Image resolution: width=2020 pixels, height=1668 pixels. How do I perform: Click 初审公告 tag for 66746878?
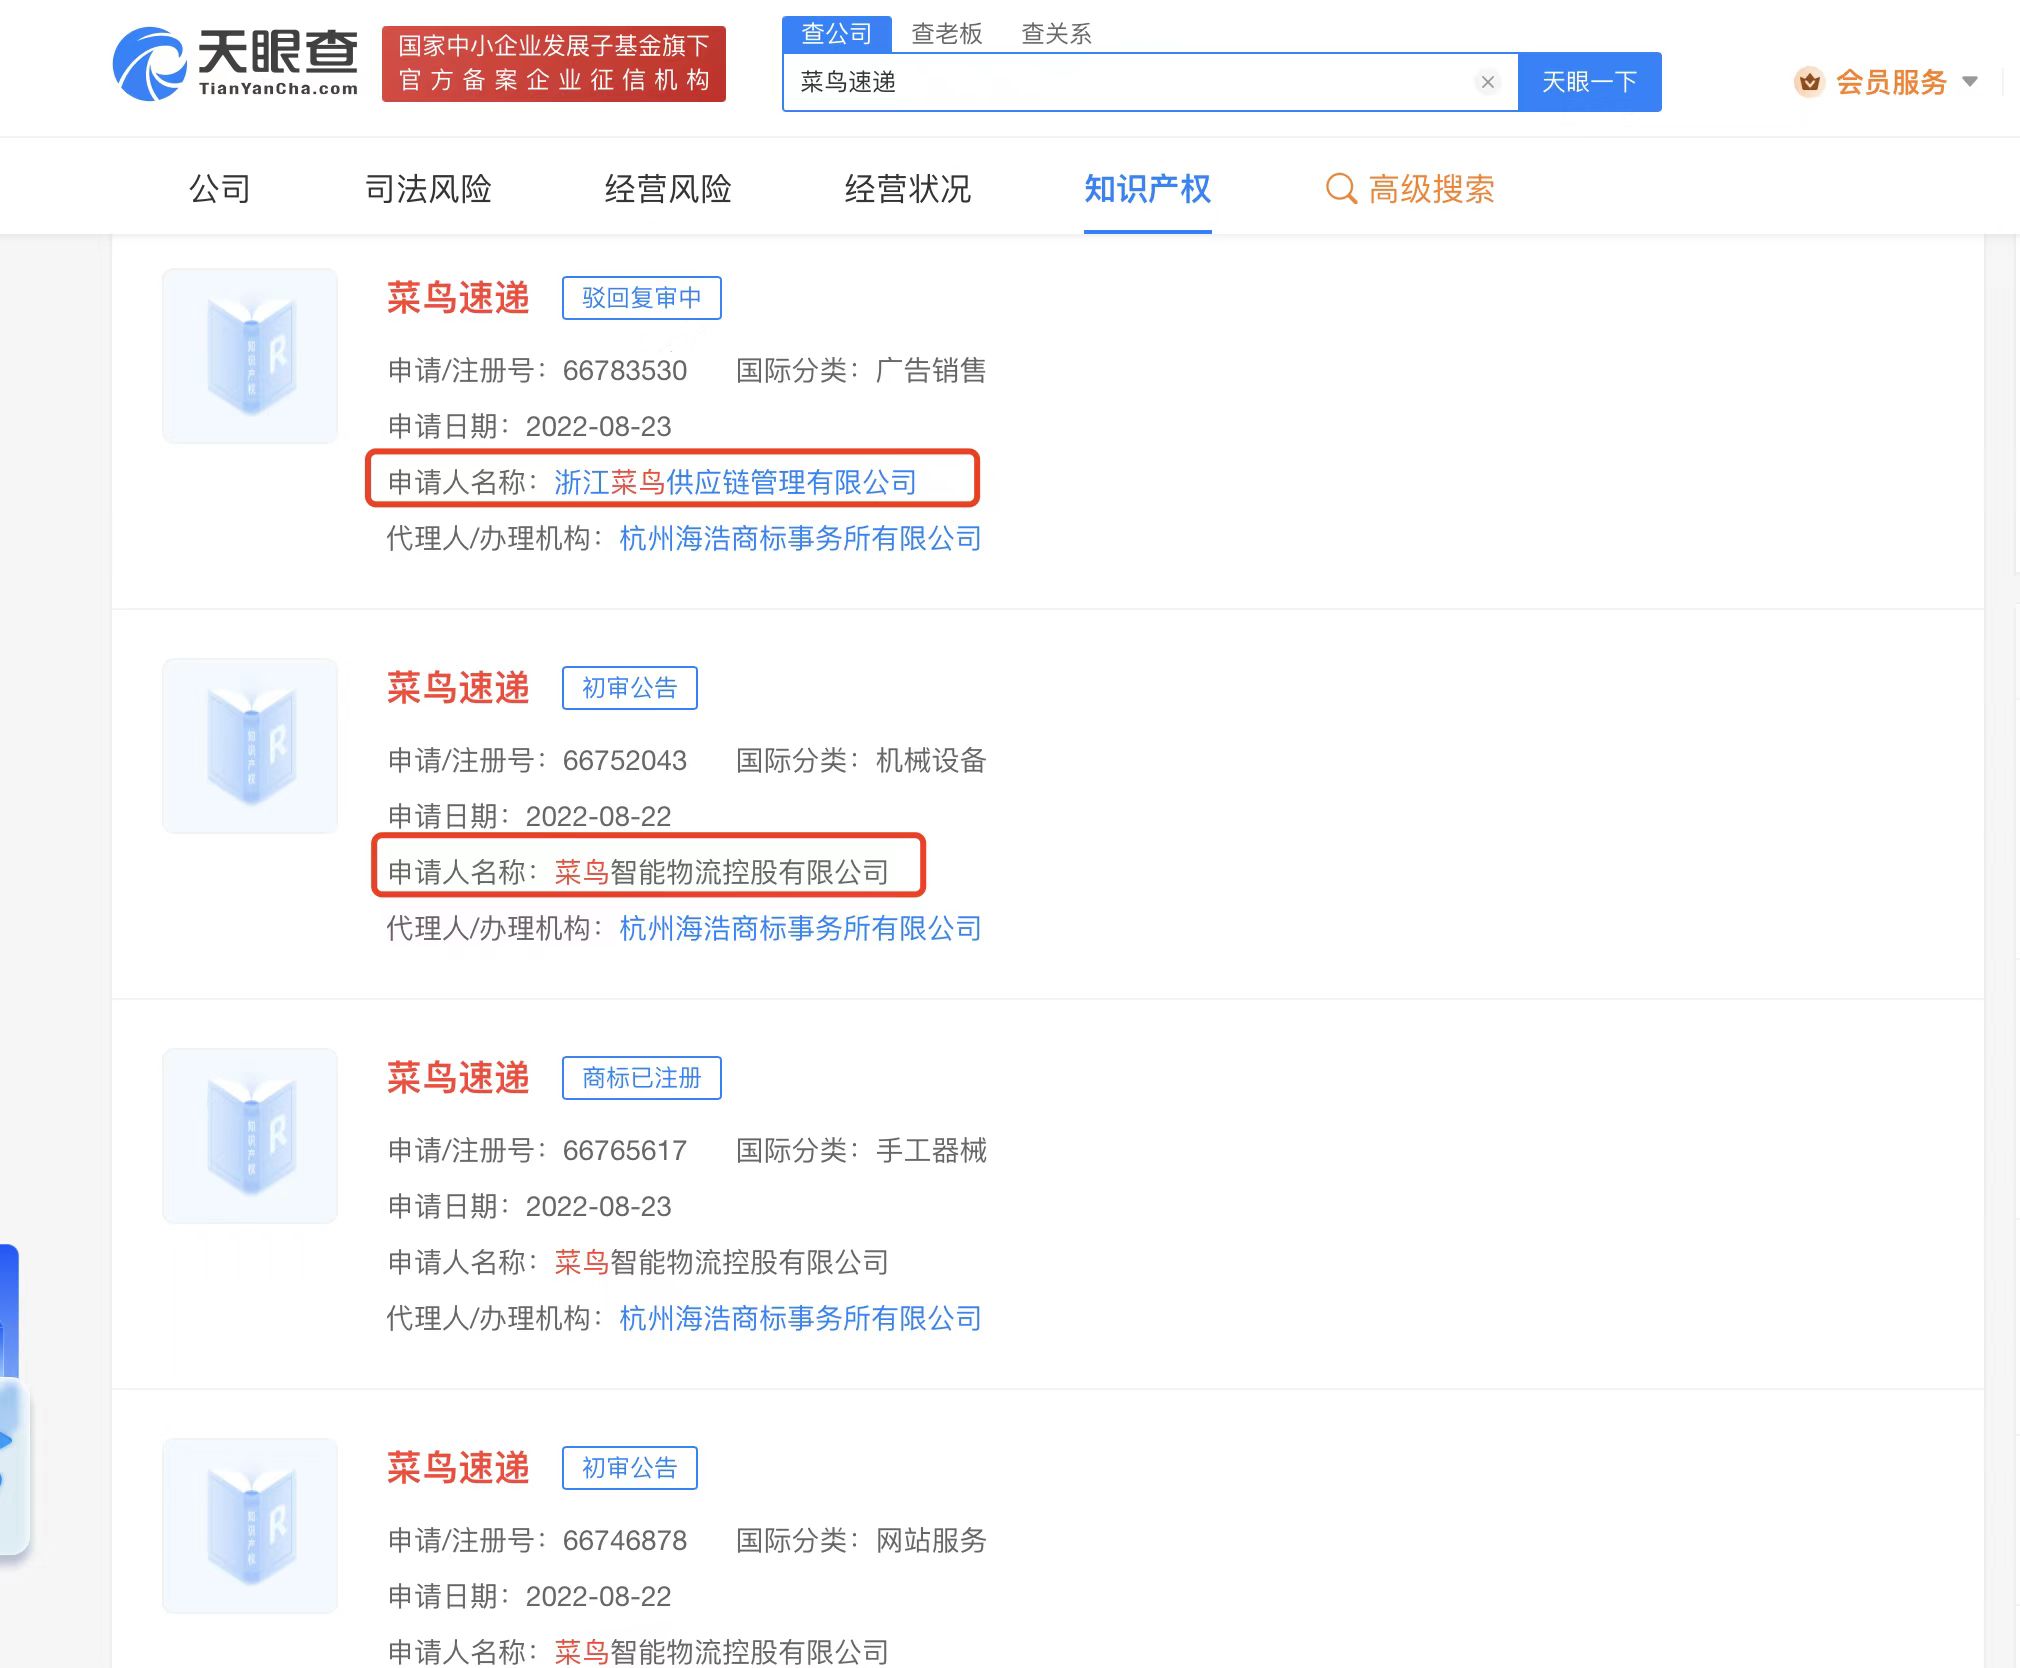(x=630, y=1468)
